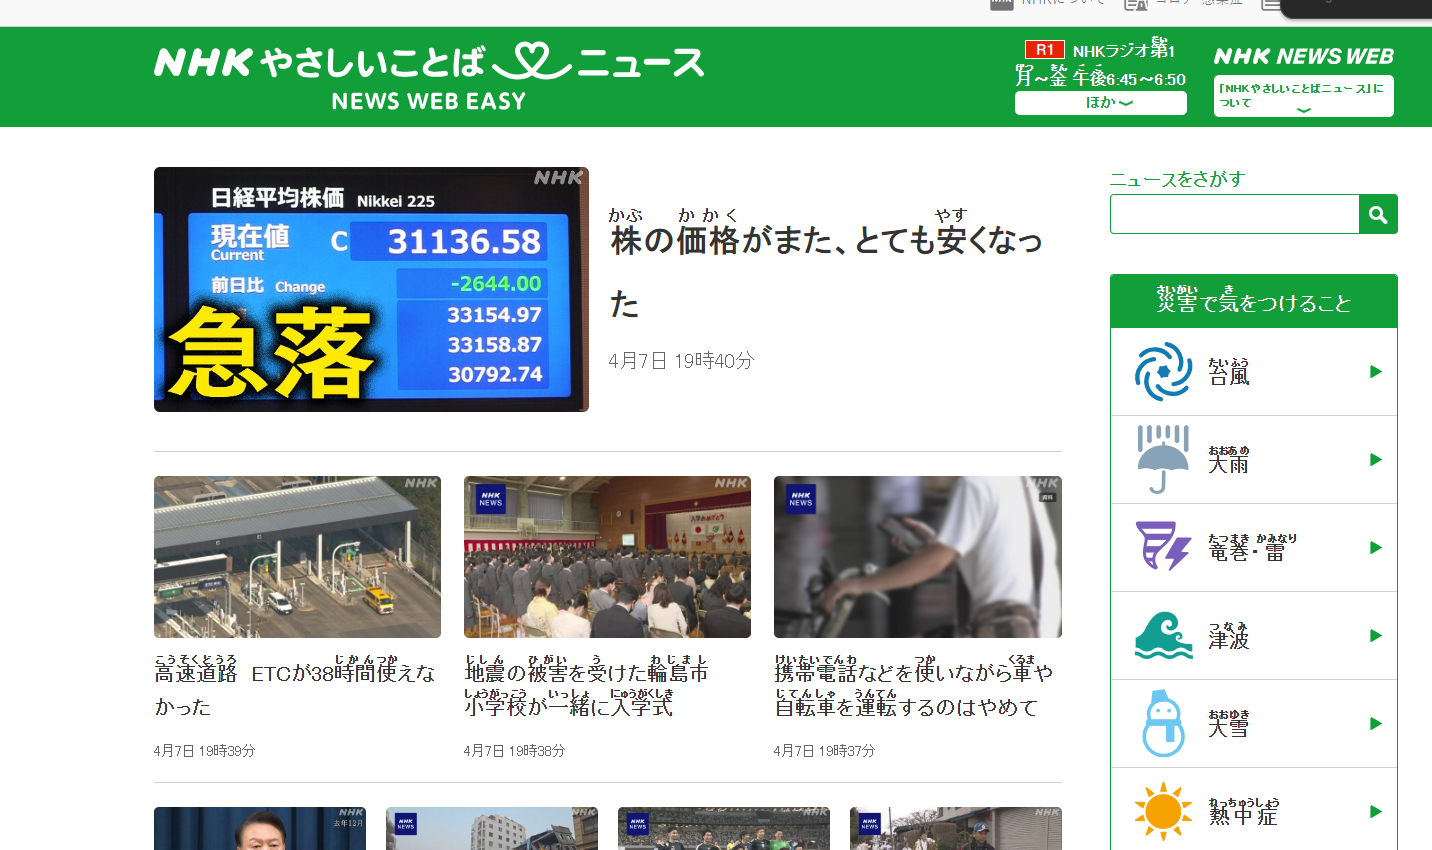Click the ニュースをさがす label

1177,179
